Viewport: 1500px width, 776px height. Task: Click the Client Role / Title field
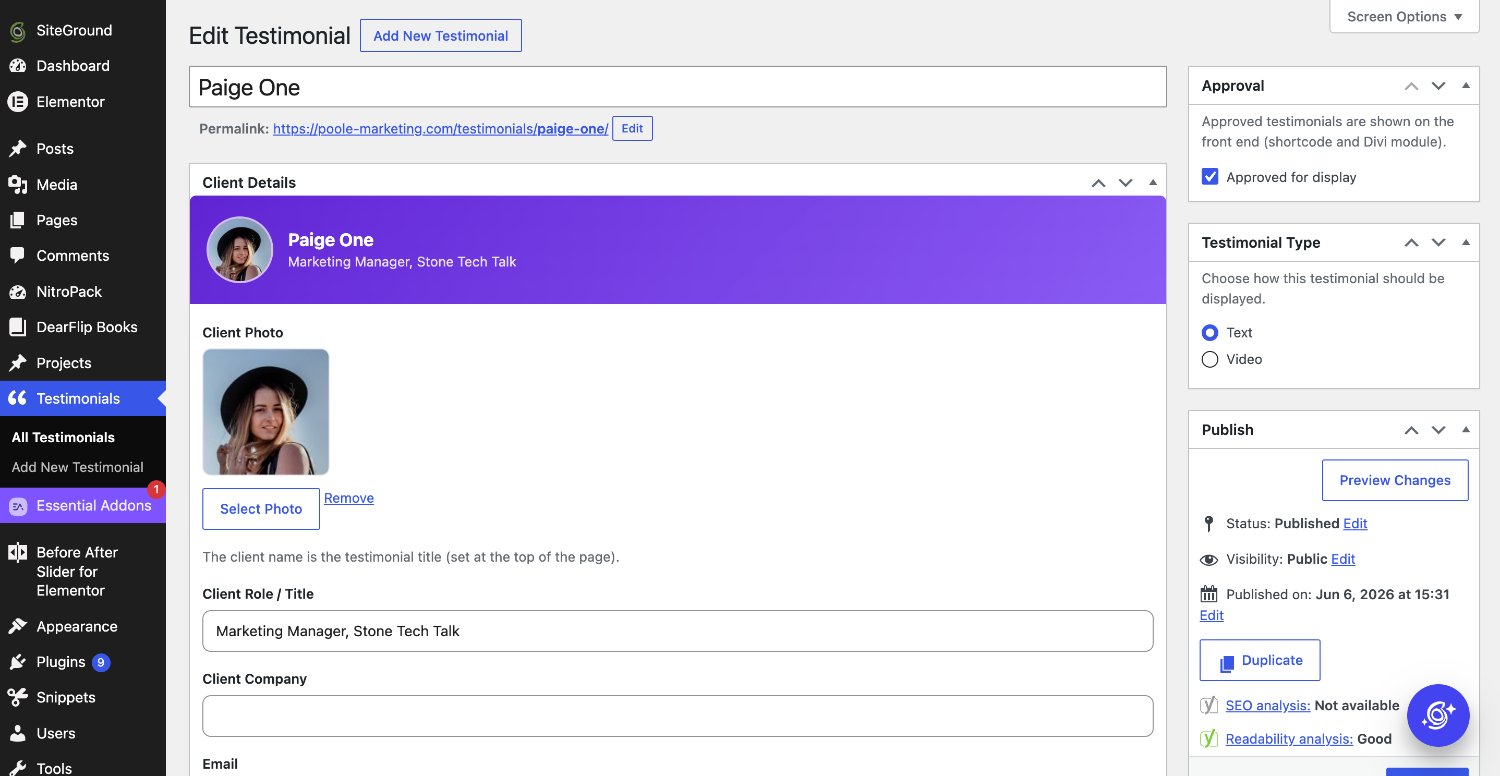pos(678,631)
